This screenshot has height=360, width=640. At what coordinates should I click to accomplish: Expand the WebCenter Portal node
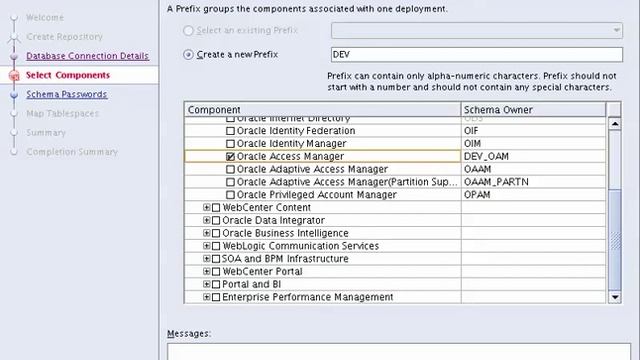(207, 271)
